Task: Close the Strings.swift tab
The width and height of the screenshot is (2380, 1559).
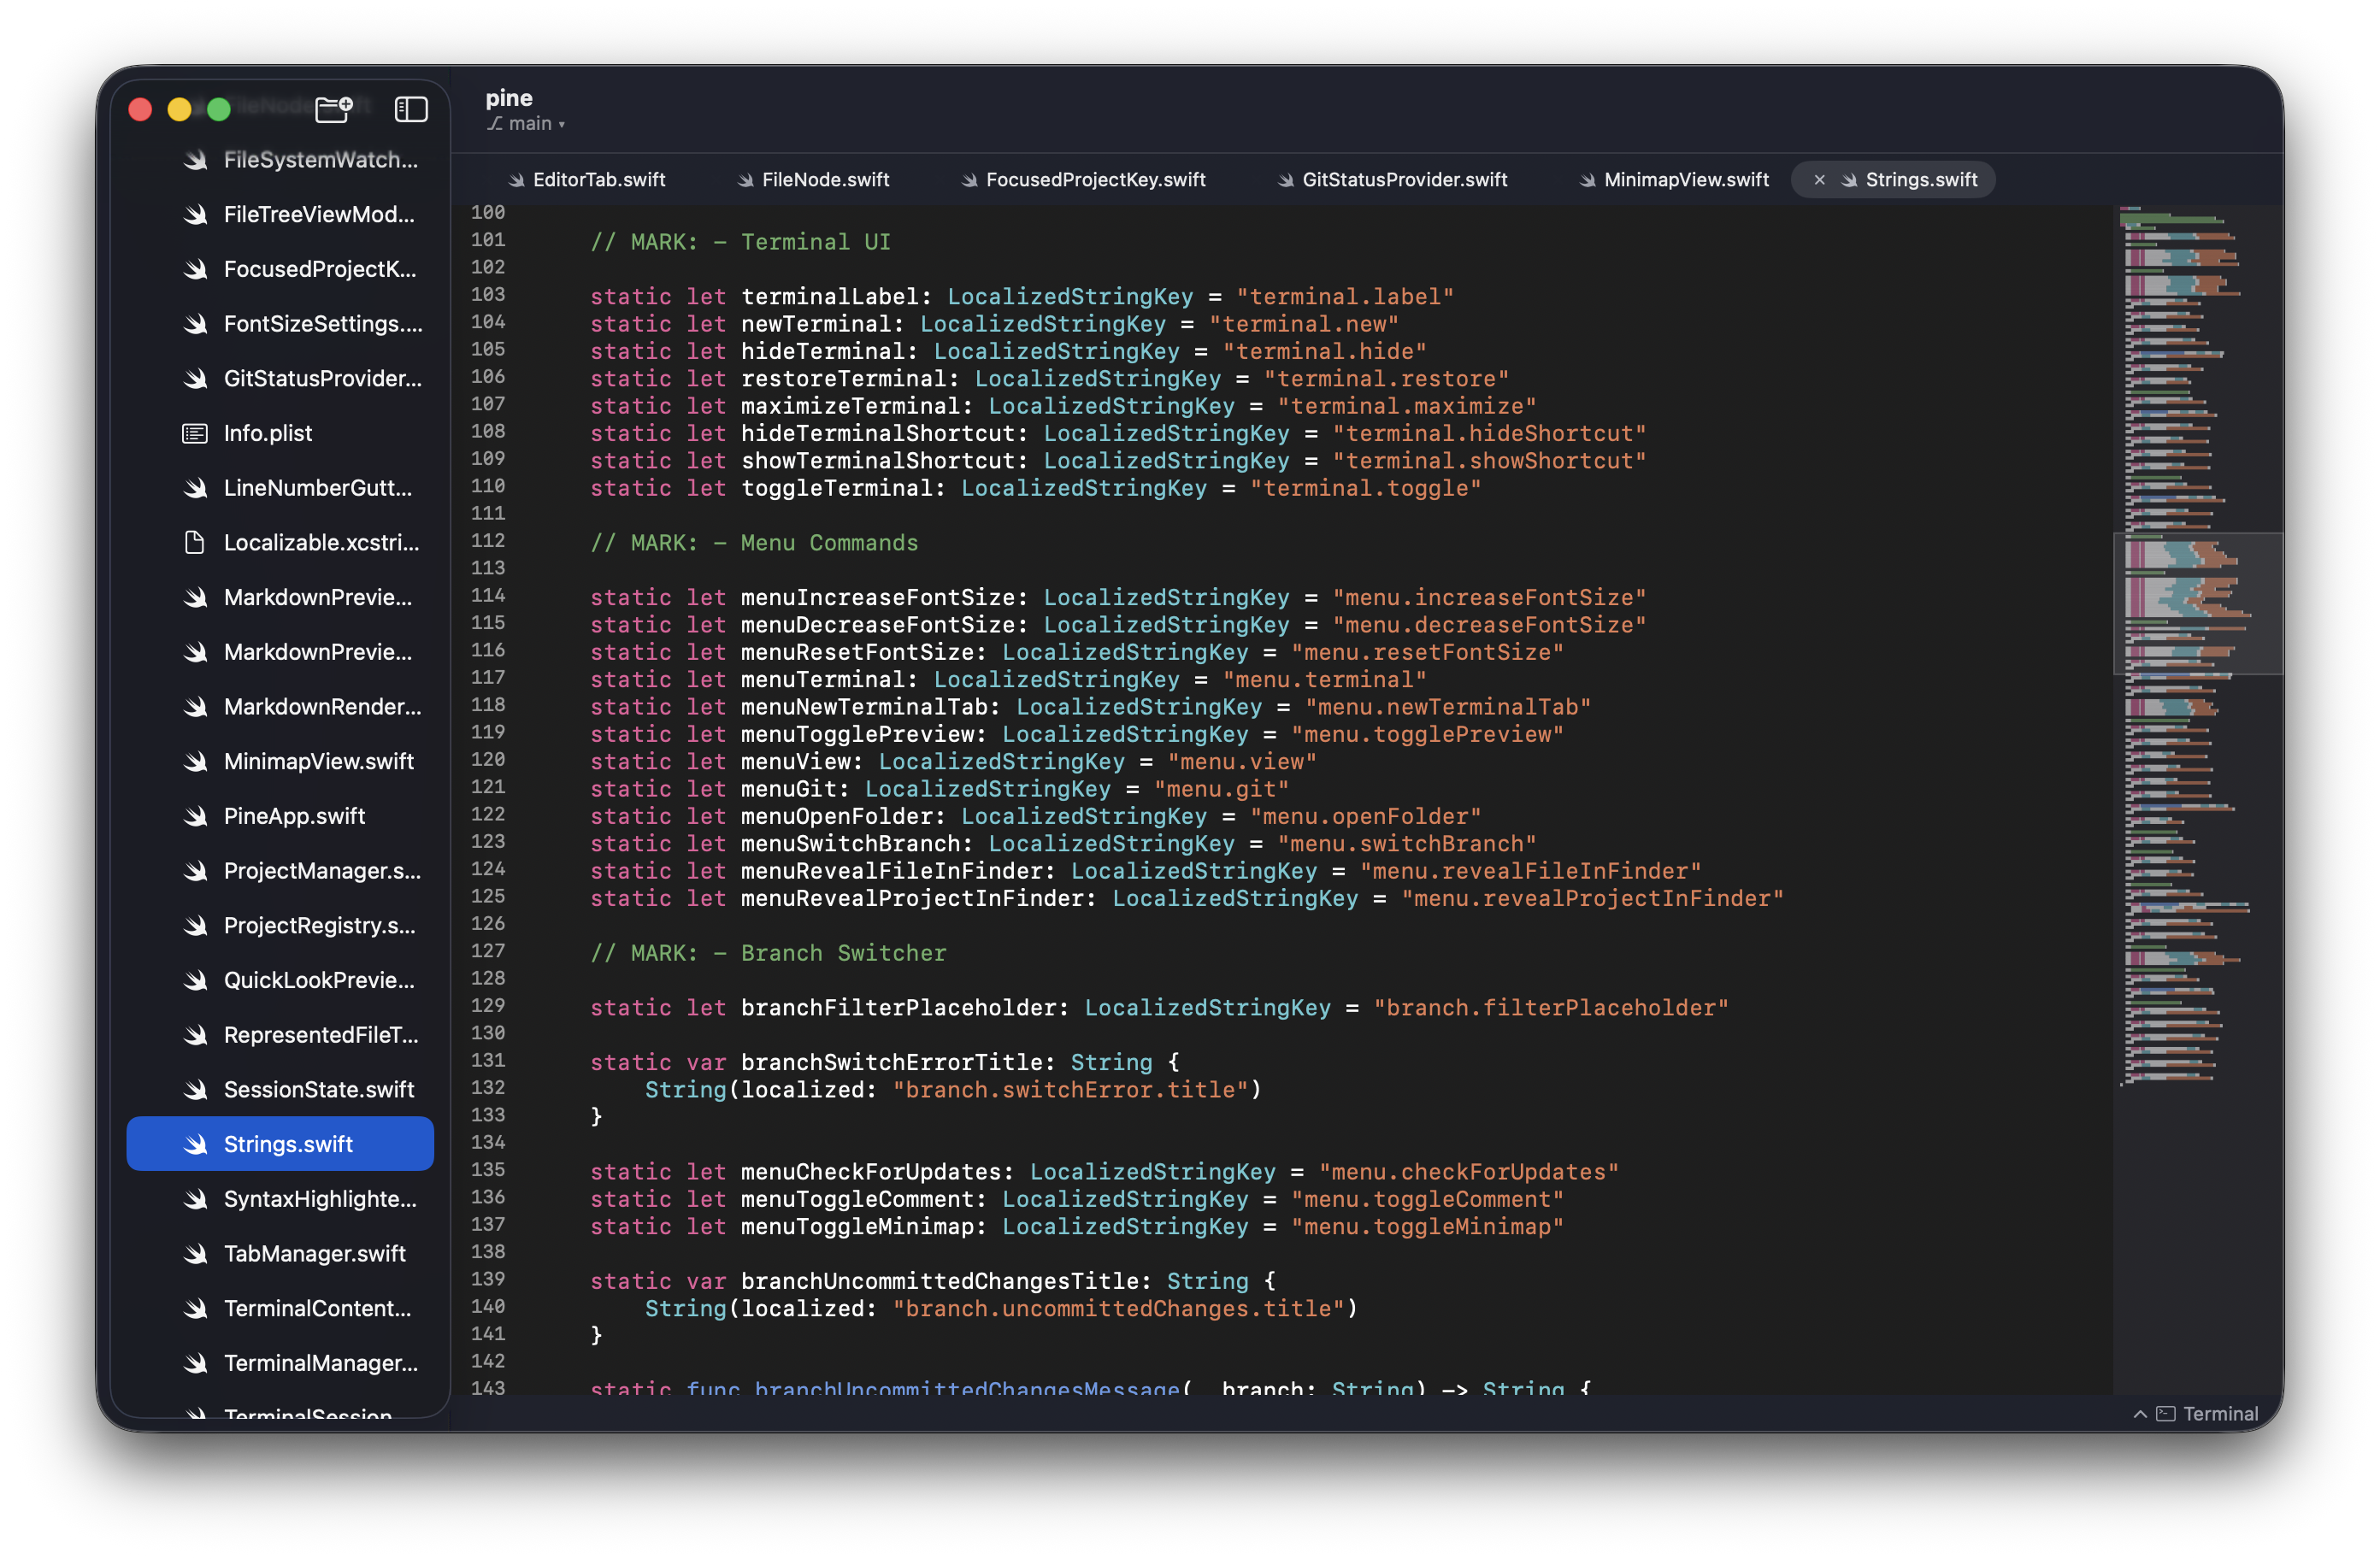Action: [x=1819, y=180]
